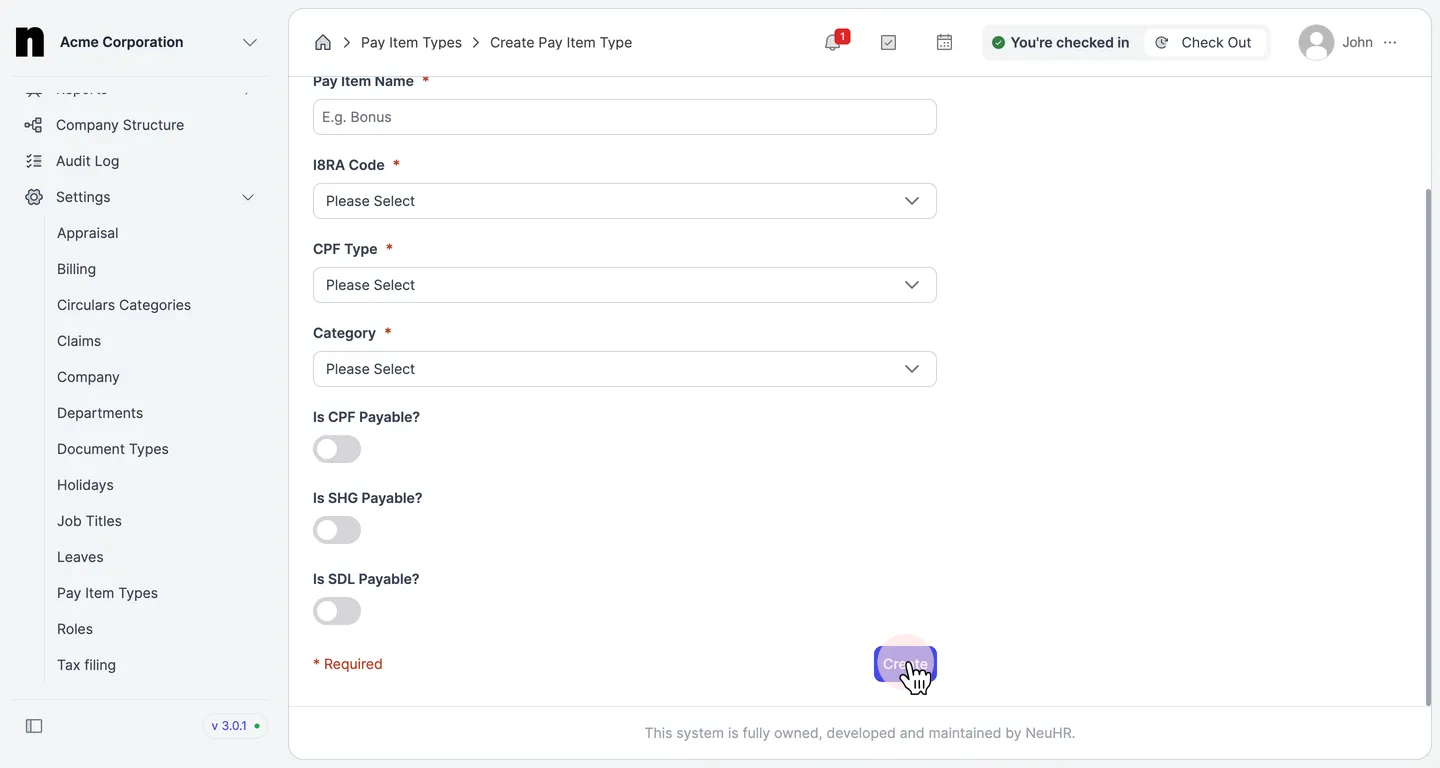The width and height of the screenshot is (1440, 768).
Task: Click John's avatar picture
Action: (1316, 42)
